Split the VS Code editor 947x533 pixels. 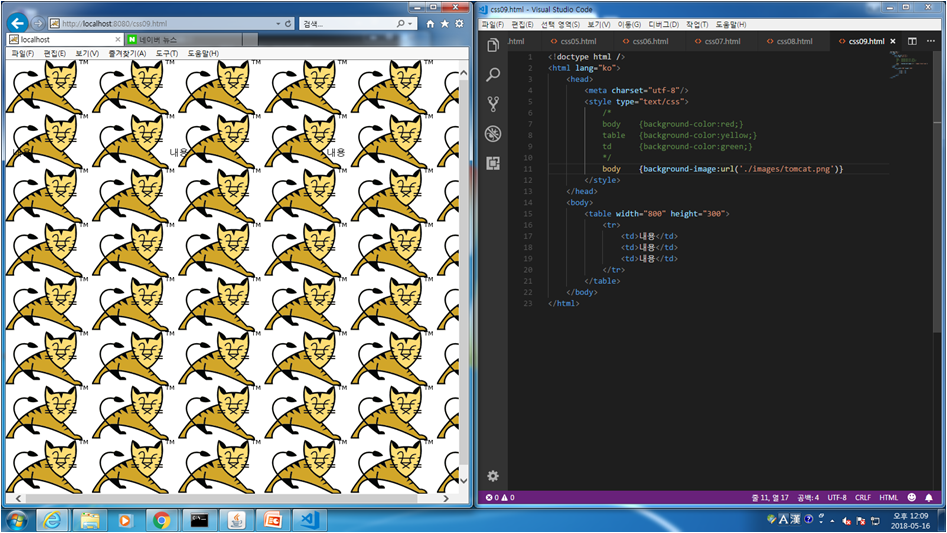[x=912, y=41]
